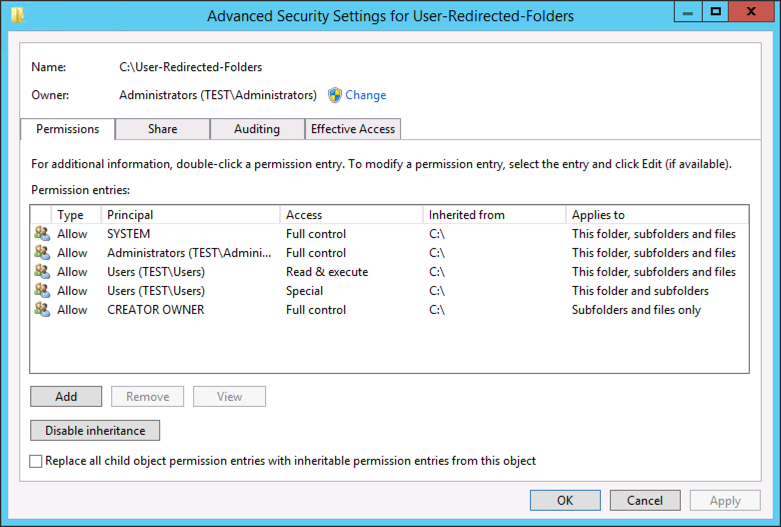
Task: Sort by the Inherited from column header
Action: 495,215
